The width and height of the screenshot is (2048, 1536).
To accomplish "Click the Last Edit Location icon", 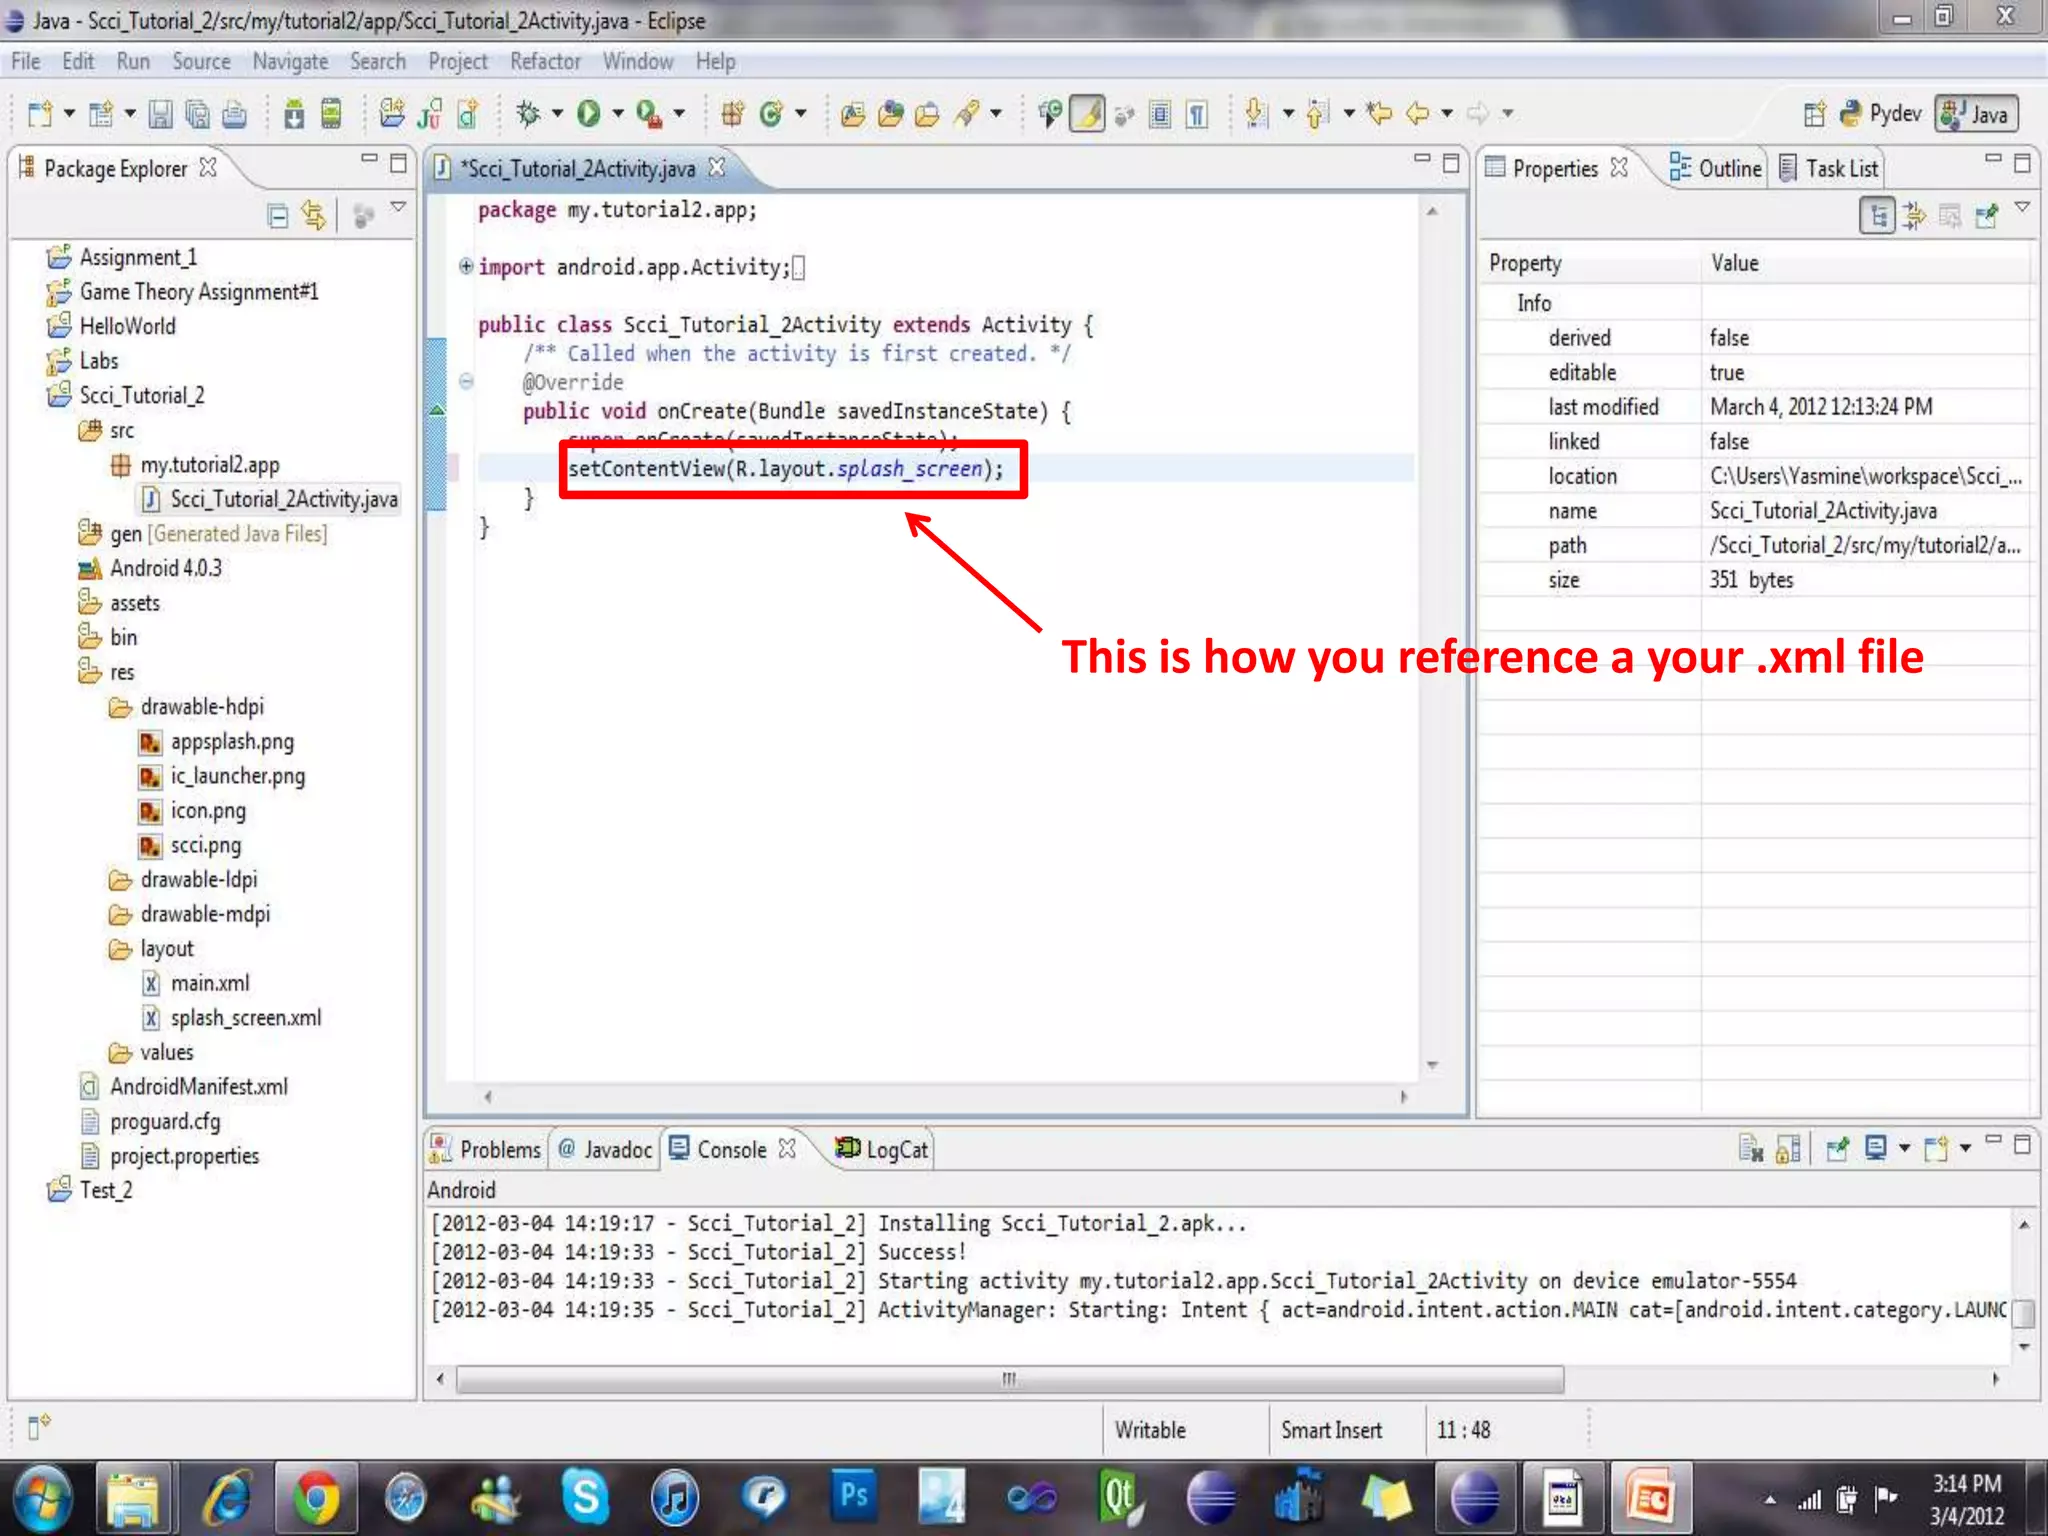I will 1379,113.
